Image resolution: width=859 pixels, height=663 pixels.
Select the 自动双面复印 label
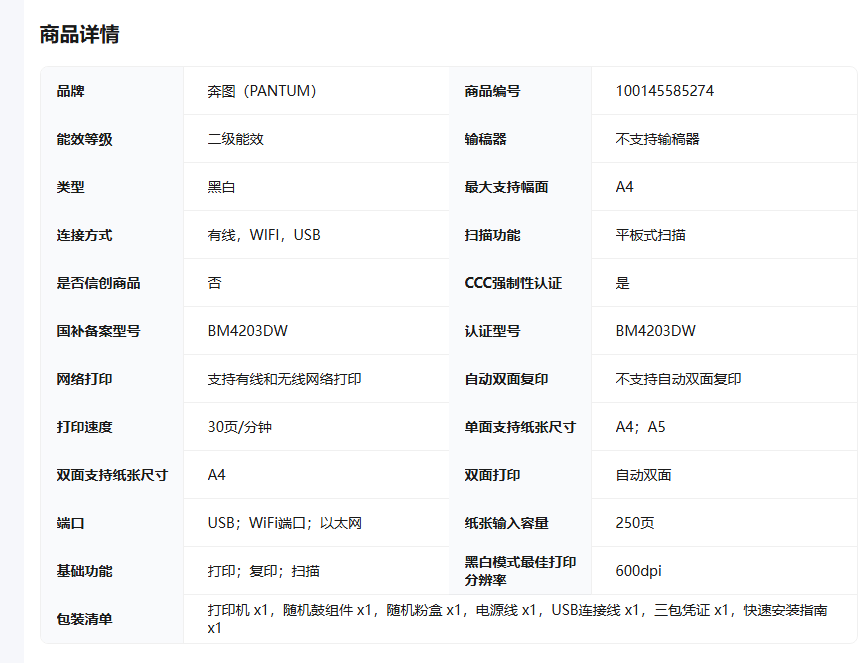point(506,379)
